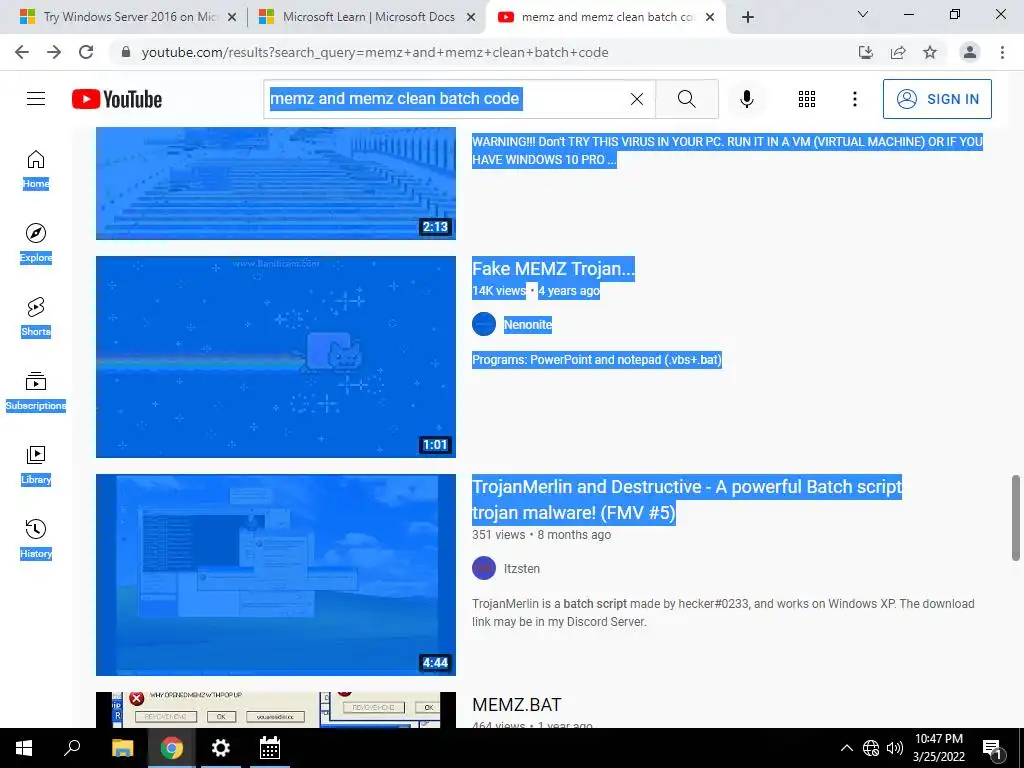Open Home in the sidebar
The width and height of the screenshot is (1024, 768).
click(x=36, y=169)
